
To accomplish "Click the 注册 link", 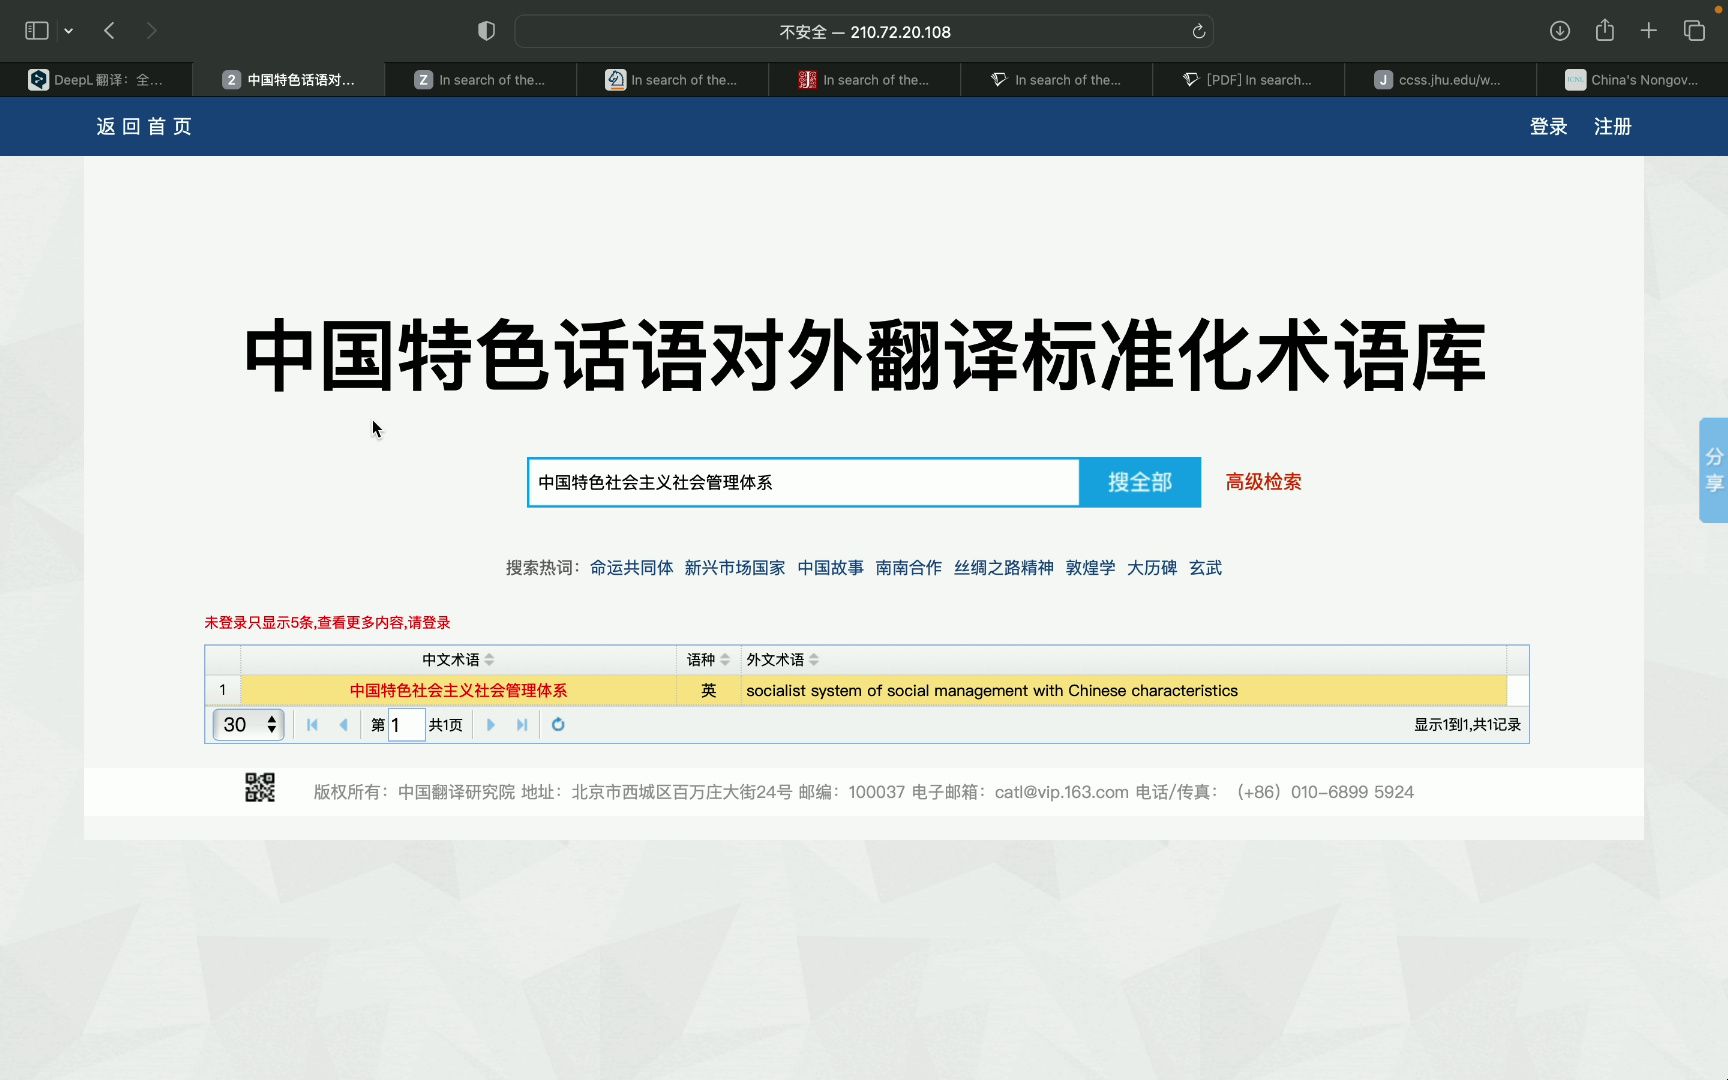I will point(1612,127).
